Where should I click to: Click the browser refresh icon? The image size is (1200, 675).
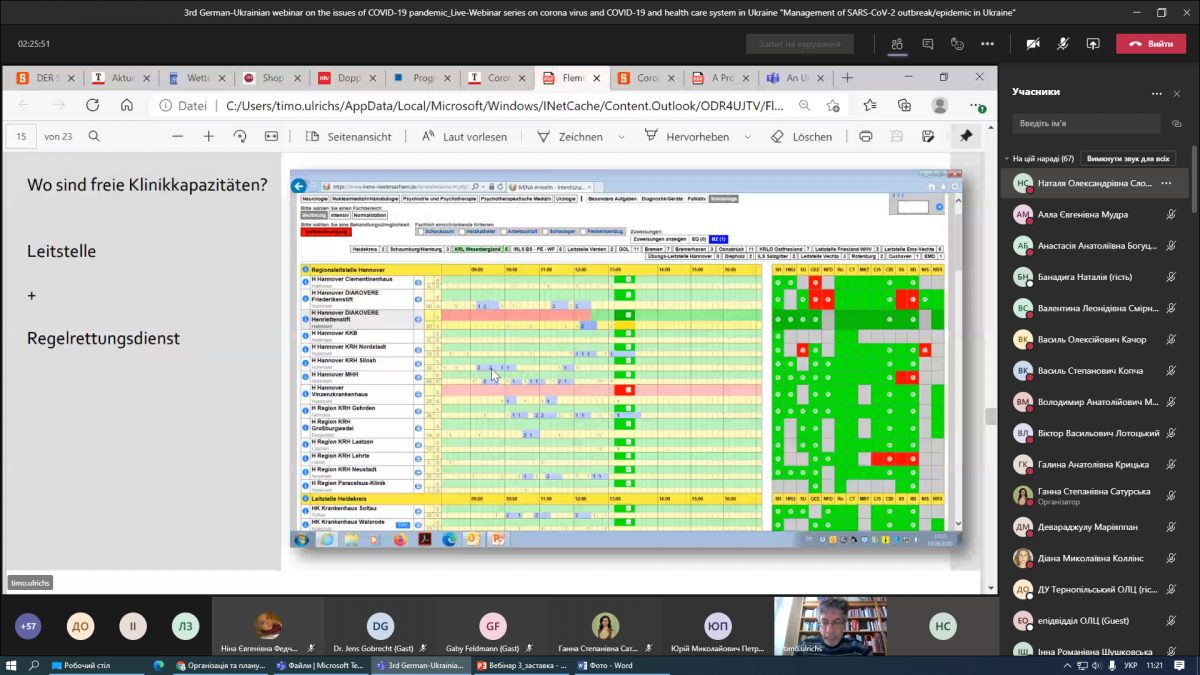click(92, 105)
